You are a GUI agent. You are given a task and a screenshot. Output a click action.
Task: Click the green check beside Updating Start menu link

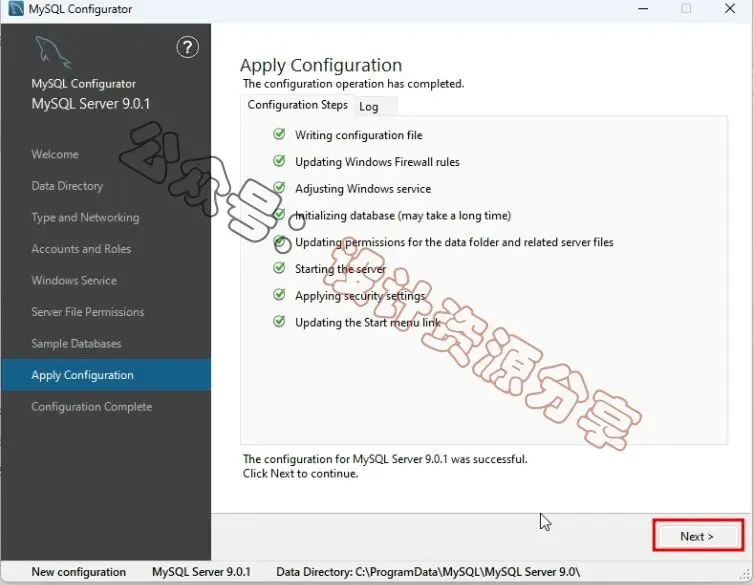tap(279, 321)
